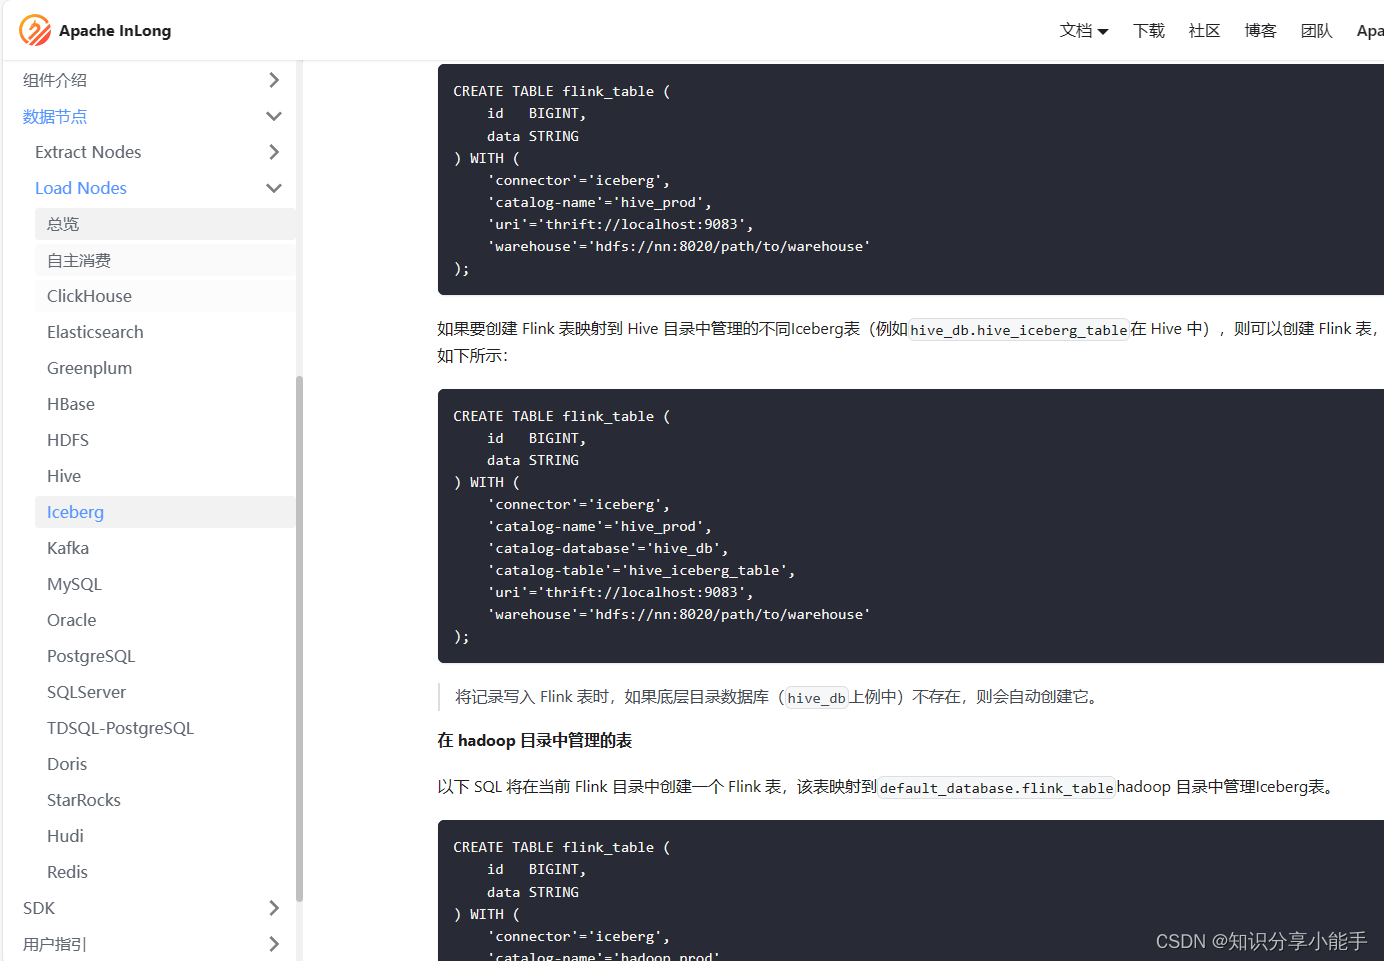Click the hive_db.hive_iceberg_table inline code

pyautogui.click(x=1019, y=330)
